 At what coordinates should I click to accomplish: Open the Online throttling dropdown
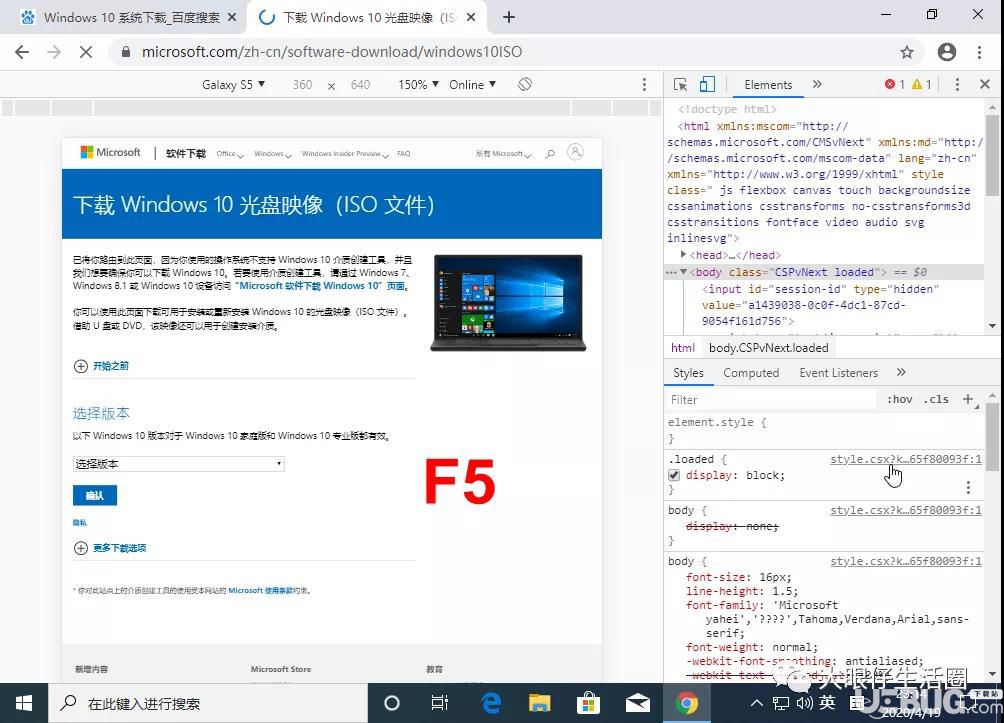pyautogui.click(x=473, y=85)
